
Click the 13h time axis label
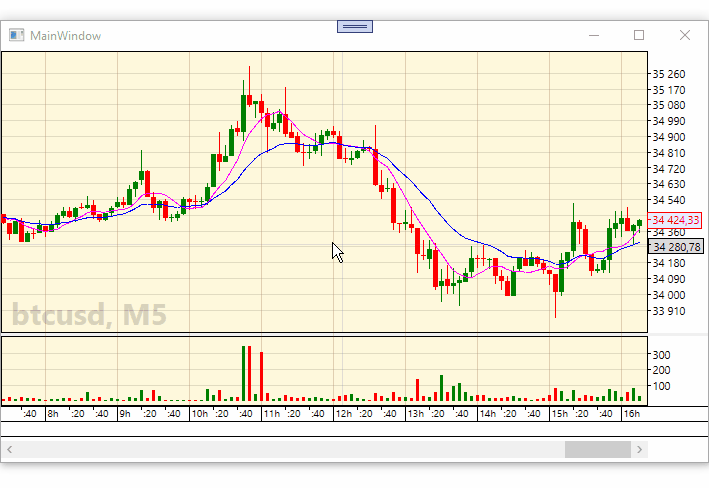(416, 414)
